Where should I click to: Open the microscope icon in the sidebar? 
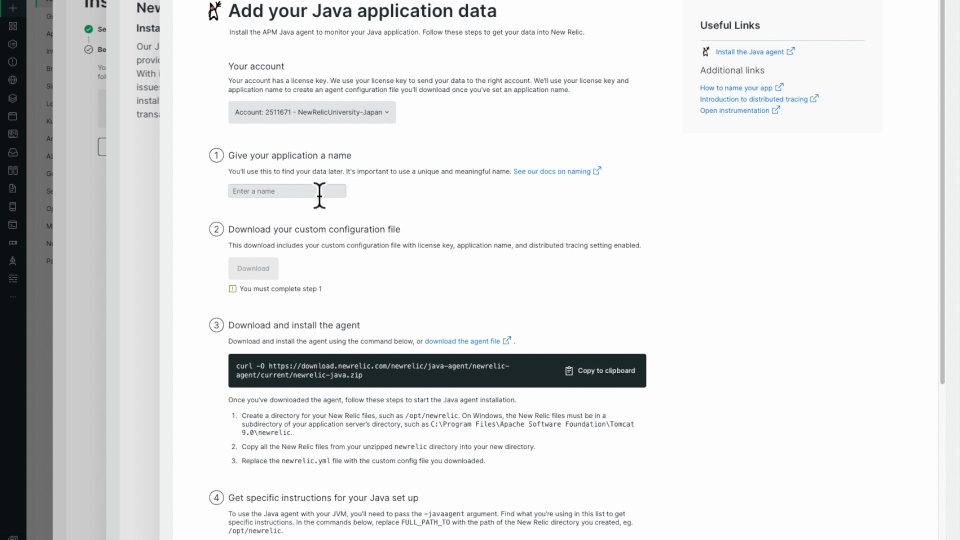[x=13, y=260]
